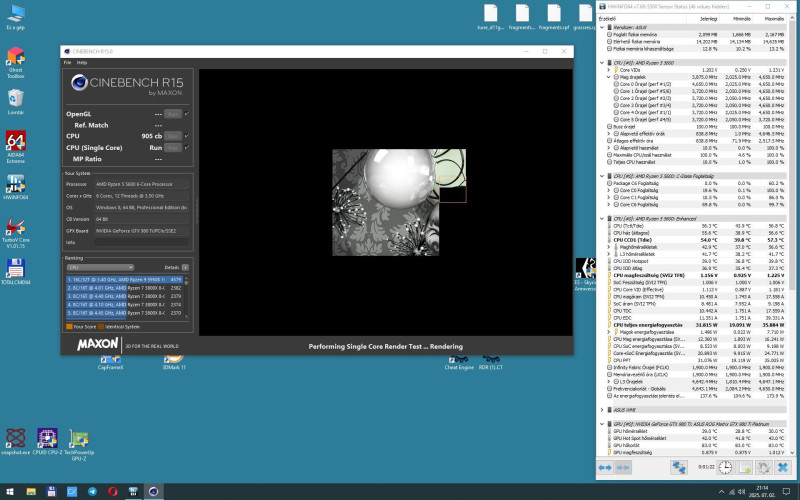Open the computer desktop icon at top left
This screenshot has height=500, width=800.
(x=16, y=17)
